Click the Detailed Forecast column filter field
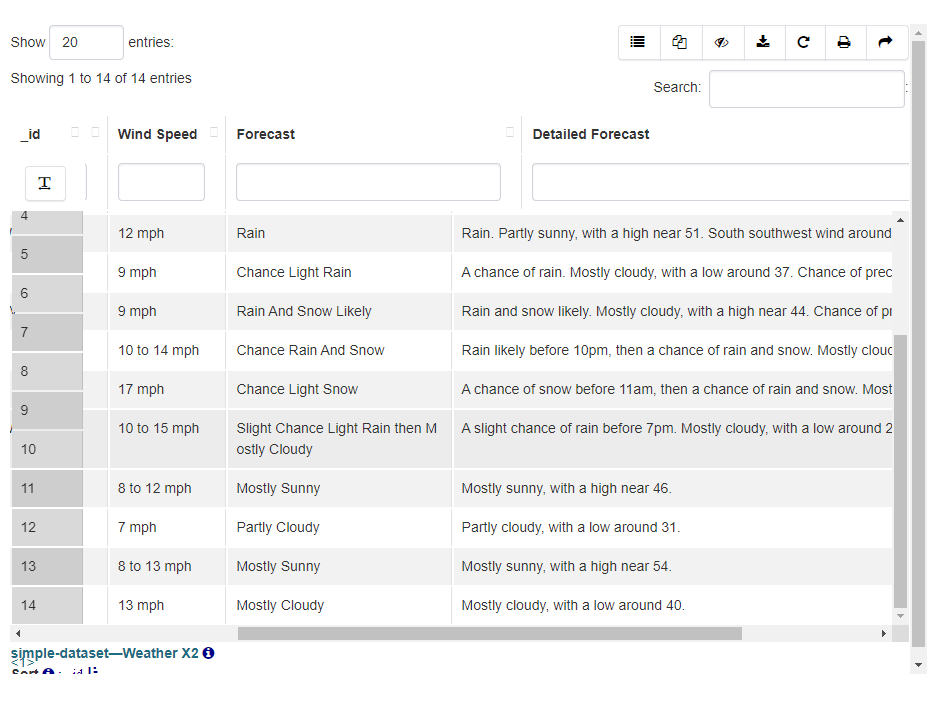The image size is (934, 704). click(721, 182)
